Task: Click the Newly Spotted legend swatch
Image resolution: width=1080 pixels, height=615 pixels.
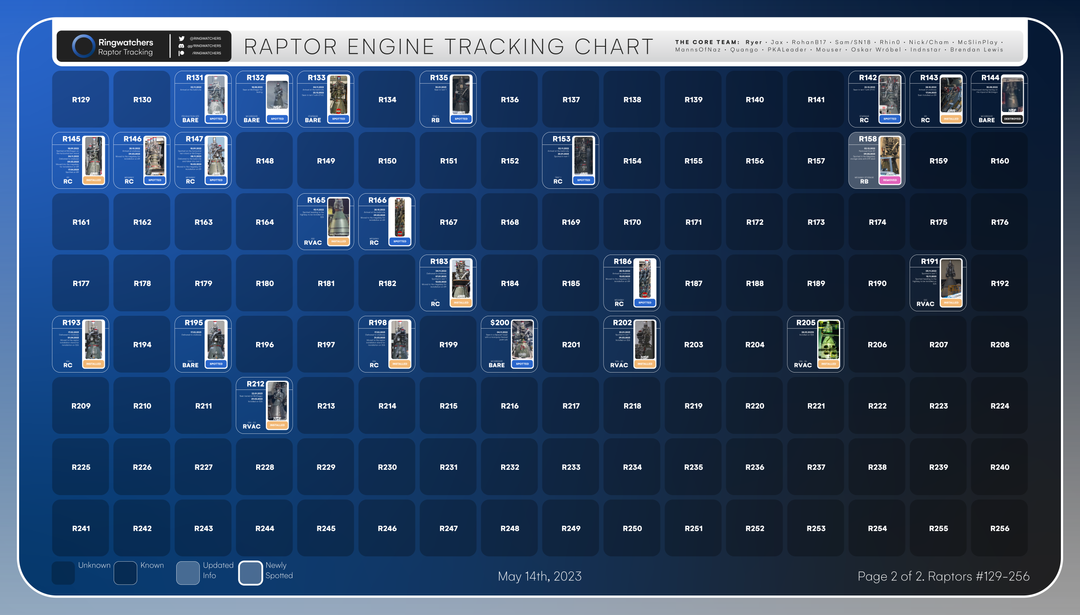Action: pyautogui.click(x=250, y=572)
